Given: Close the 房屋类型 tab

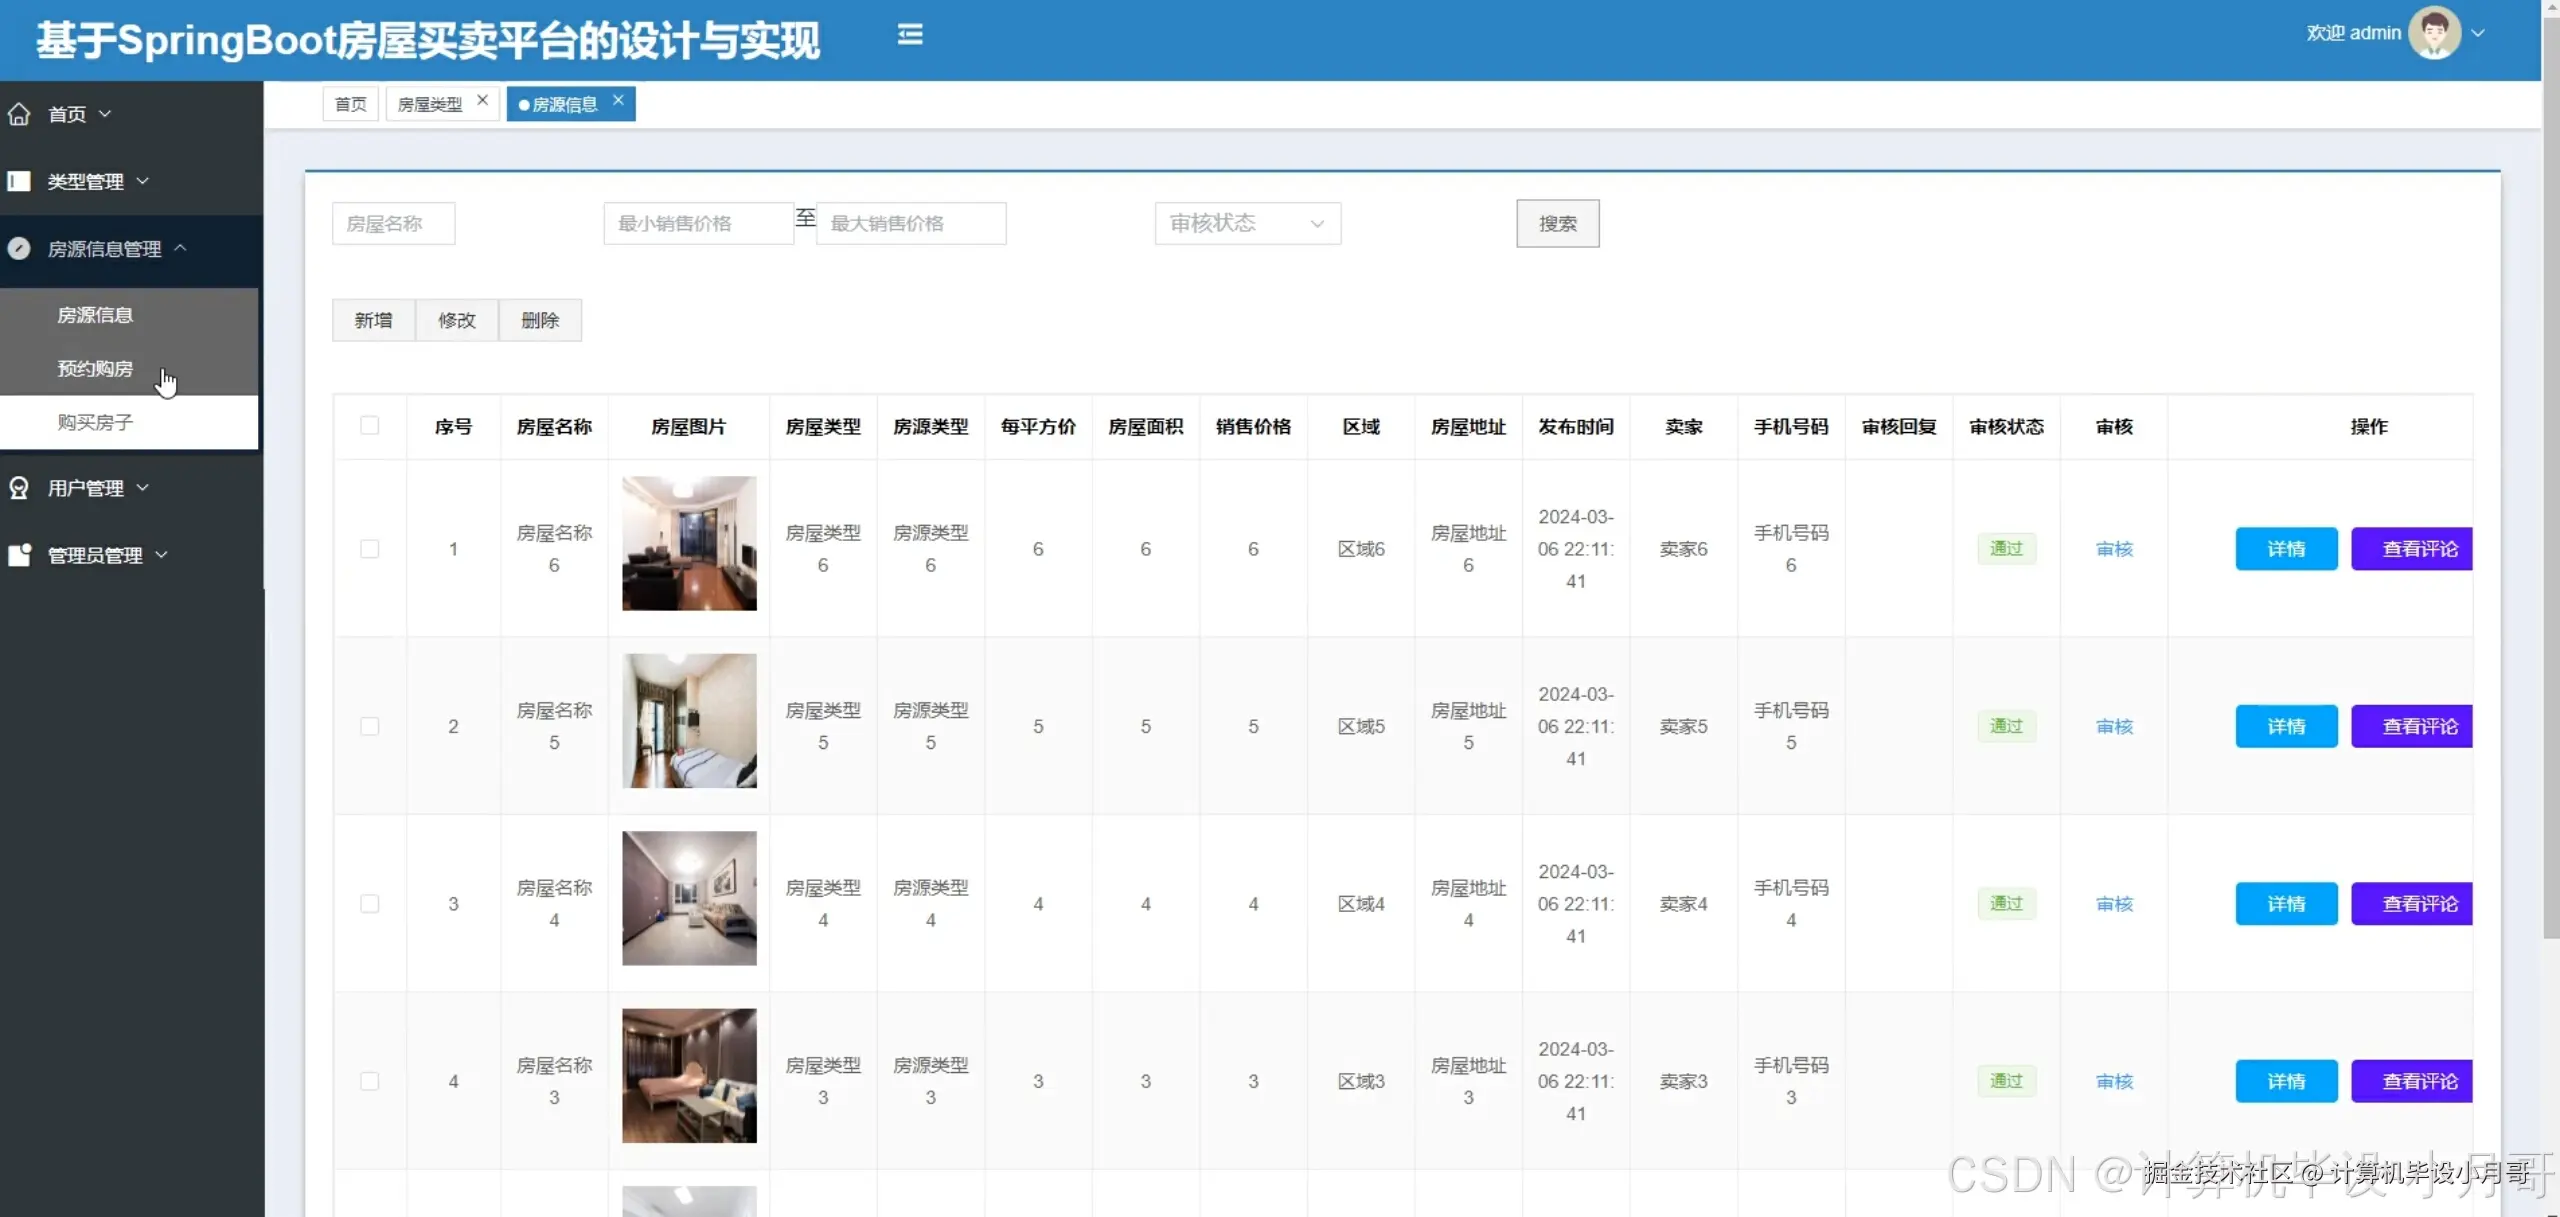Looking at the screenshot, I should [x=482, y=100].
